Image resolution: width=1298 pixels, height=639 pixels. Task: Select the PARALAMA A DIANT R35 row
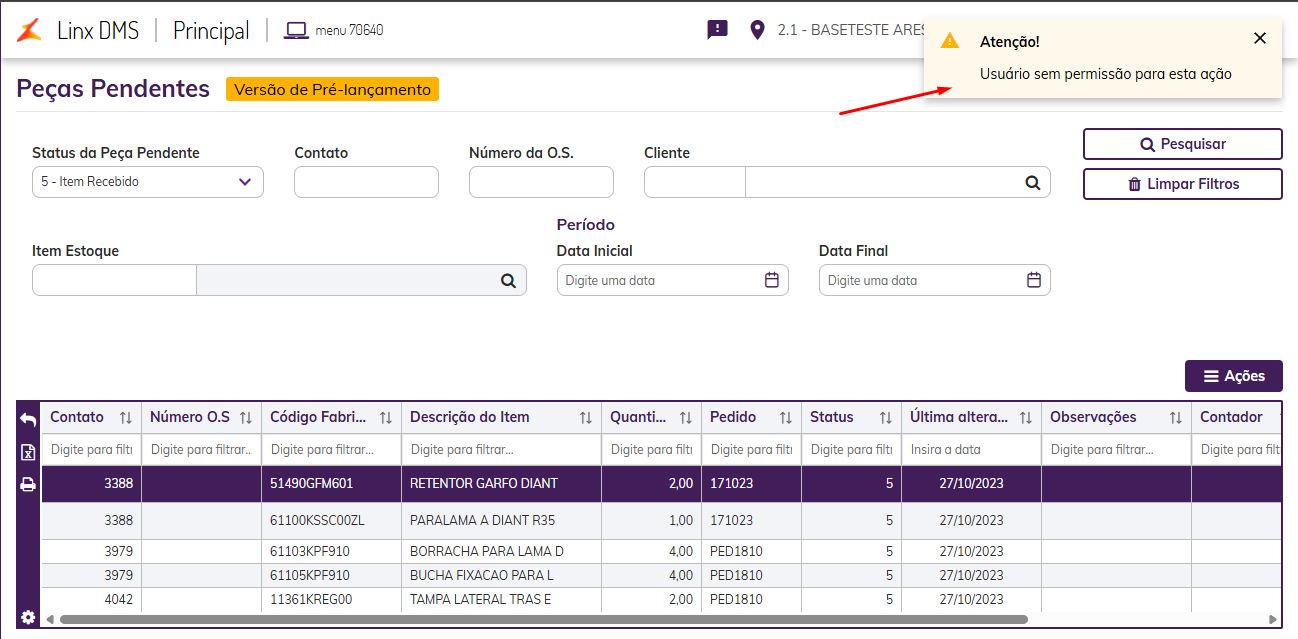click(x=482, y=520)
